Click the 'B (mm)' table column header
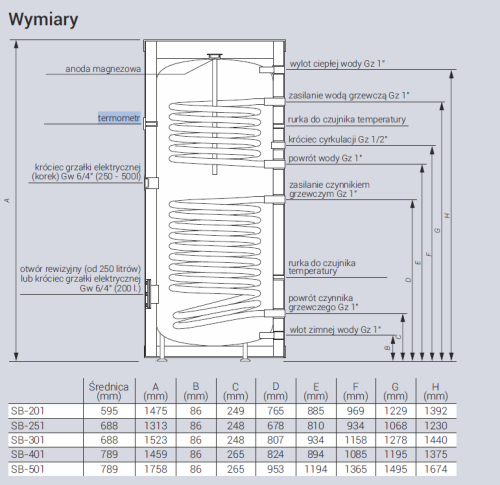Image resolution: width=500 pixels, height=485 pixels. point(196,391)
